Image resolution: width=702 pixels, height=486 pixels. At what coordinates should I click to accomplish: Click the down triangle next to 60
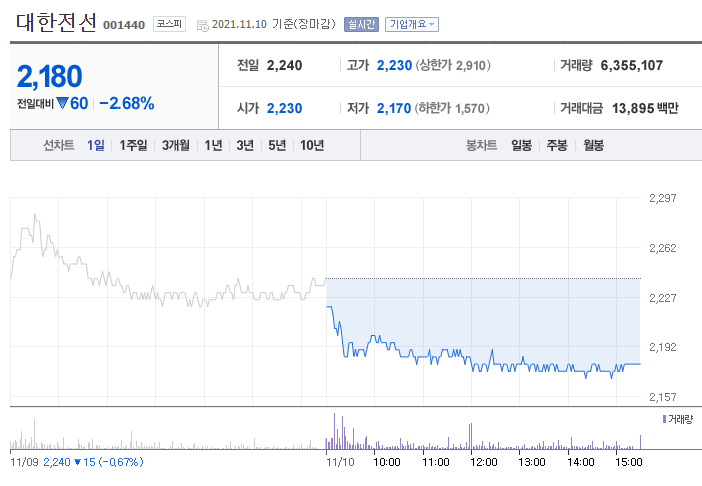[x=62, y=103]
